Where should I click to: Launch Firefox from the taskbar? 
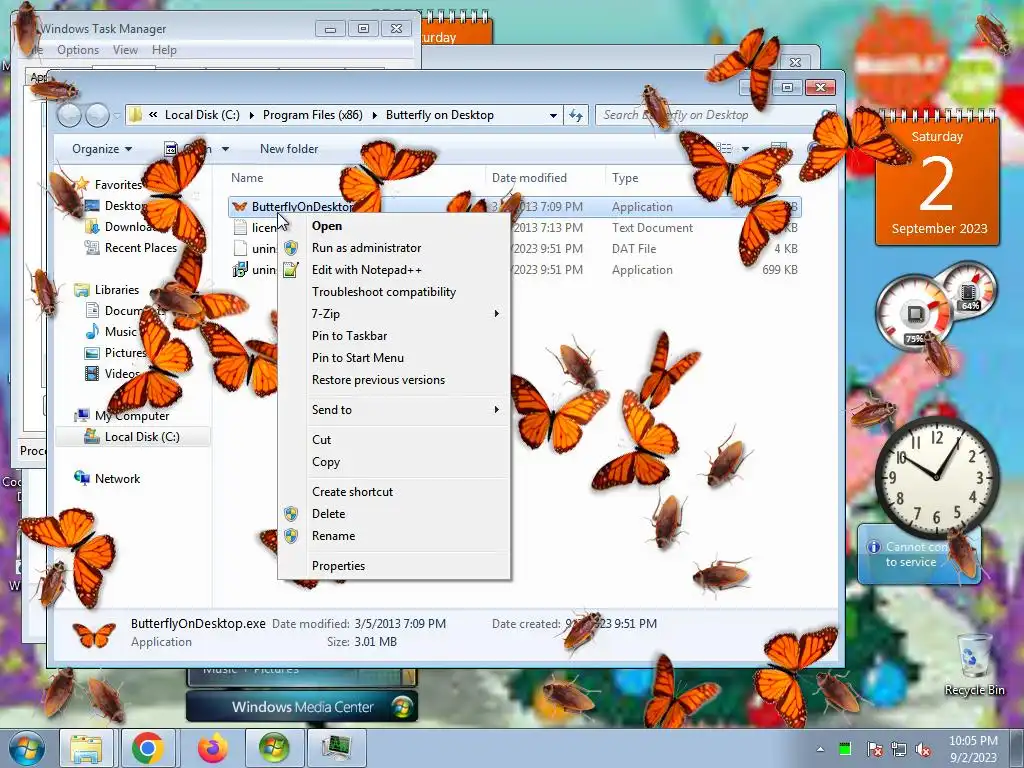click(212, 748)
